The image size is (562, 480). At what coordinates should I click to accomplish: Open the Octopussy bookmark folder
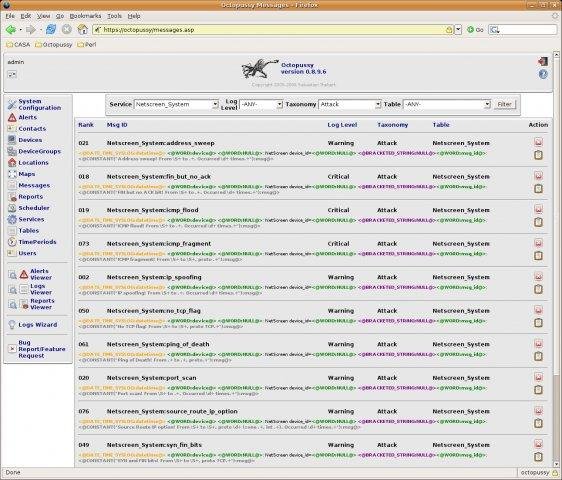click(54, 45)
